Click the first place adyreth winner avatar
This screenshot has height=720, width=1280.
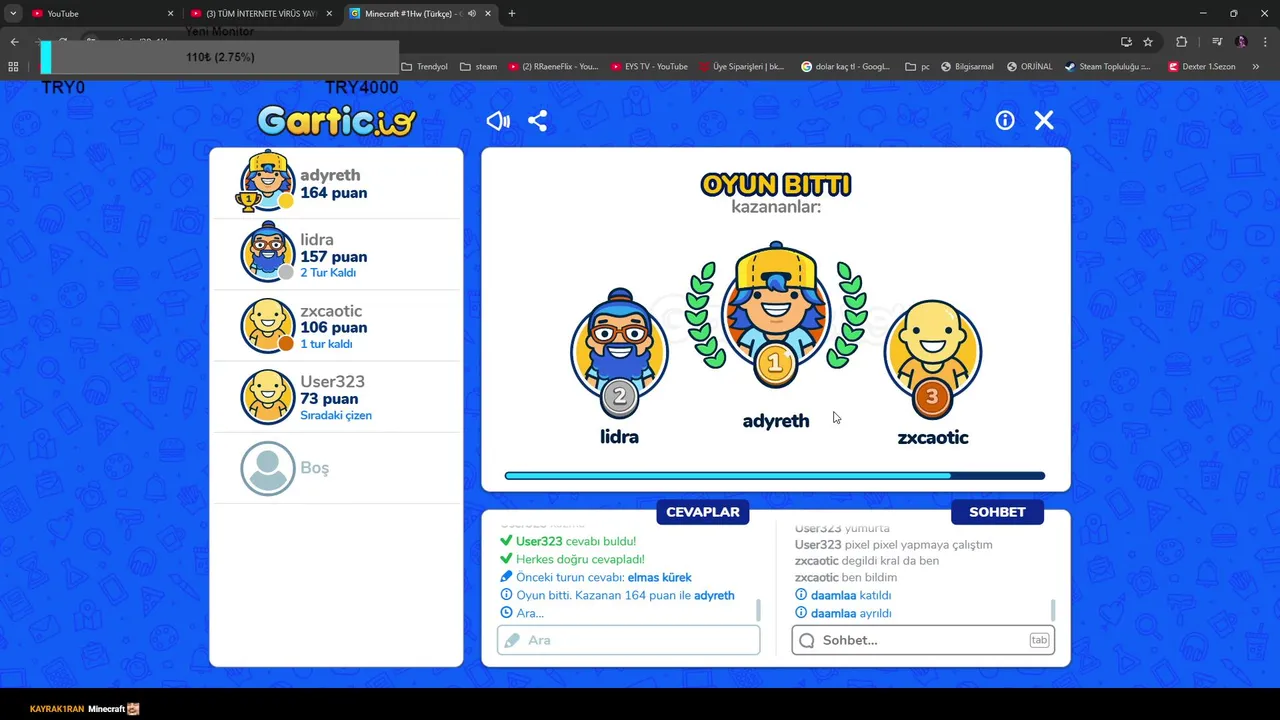coord(776,315)
